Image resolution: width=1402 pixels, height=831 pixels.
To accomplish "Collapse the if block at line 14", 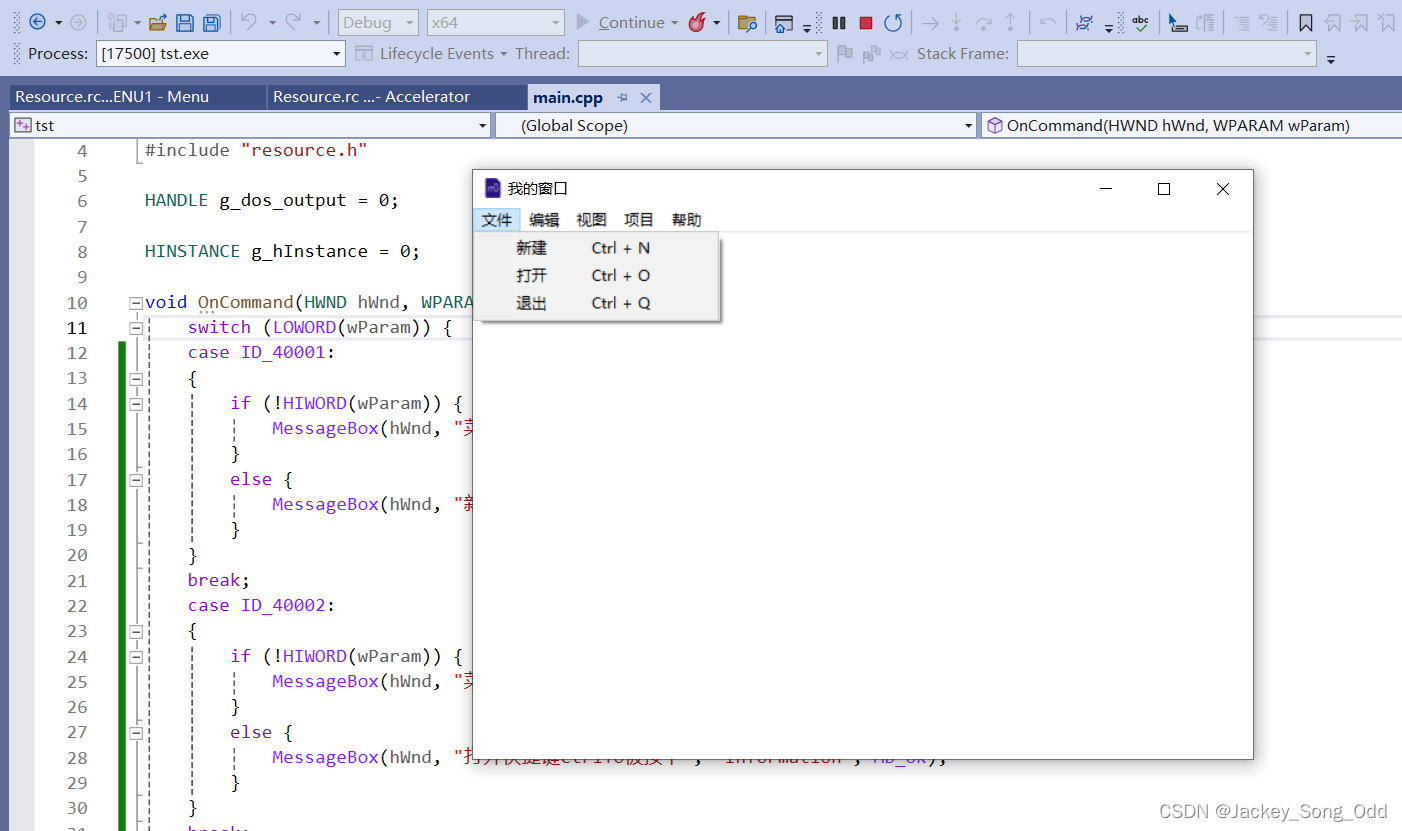I will tap(136, 404).
